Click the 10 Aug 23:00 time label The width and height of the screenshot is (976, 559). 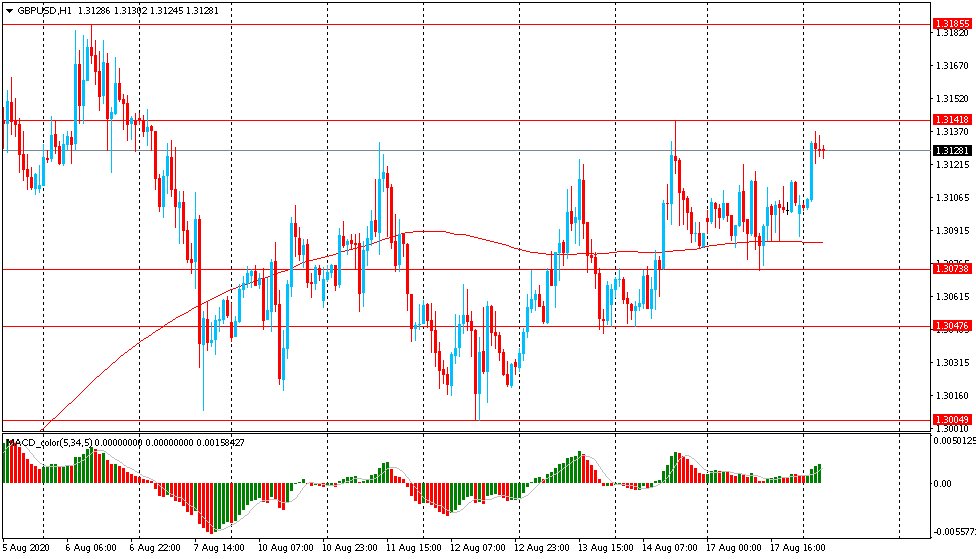tap(348, 549)
